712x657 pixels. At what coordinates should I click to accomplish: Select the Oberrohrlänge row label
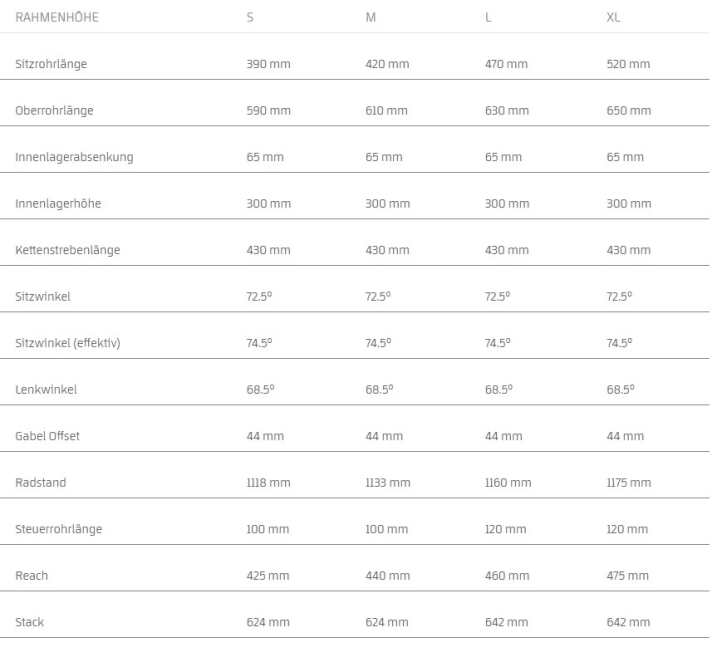(54, 111)
